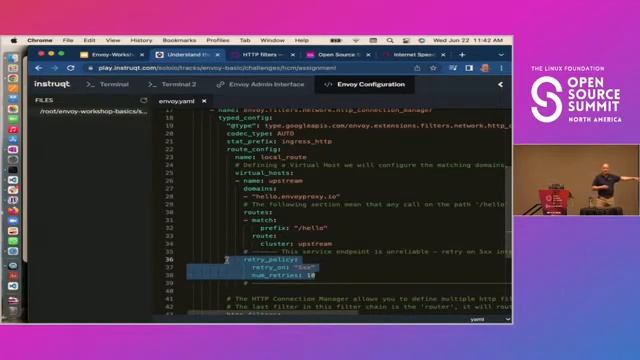The image size is (640, 360).
Task: Switch to the Envoy-Workshop browser tab
Action: [x=112, y=55]
